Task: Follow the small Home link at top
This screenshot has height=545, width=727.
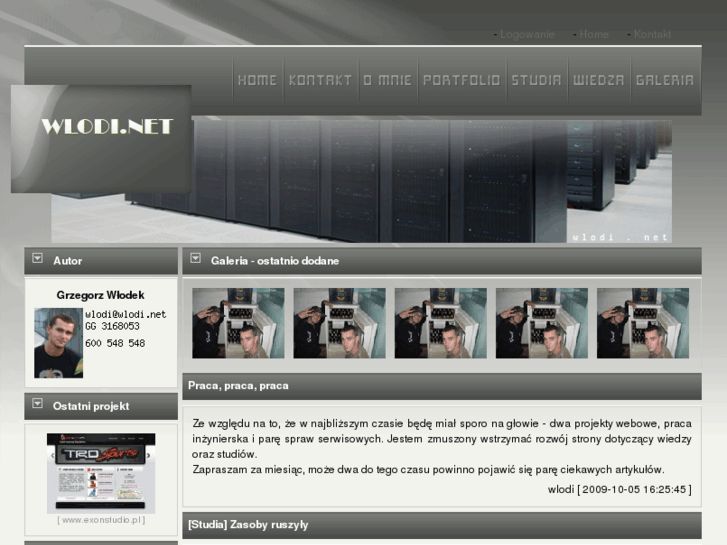Action: tap(594, 34)
